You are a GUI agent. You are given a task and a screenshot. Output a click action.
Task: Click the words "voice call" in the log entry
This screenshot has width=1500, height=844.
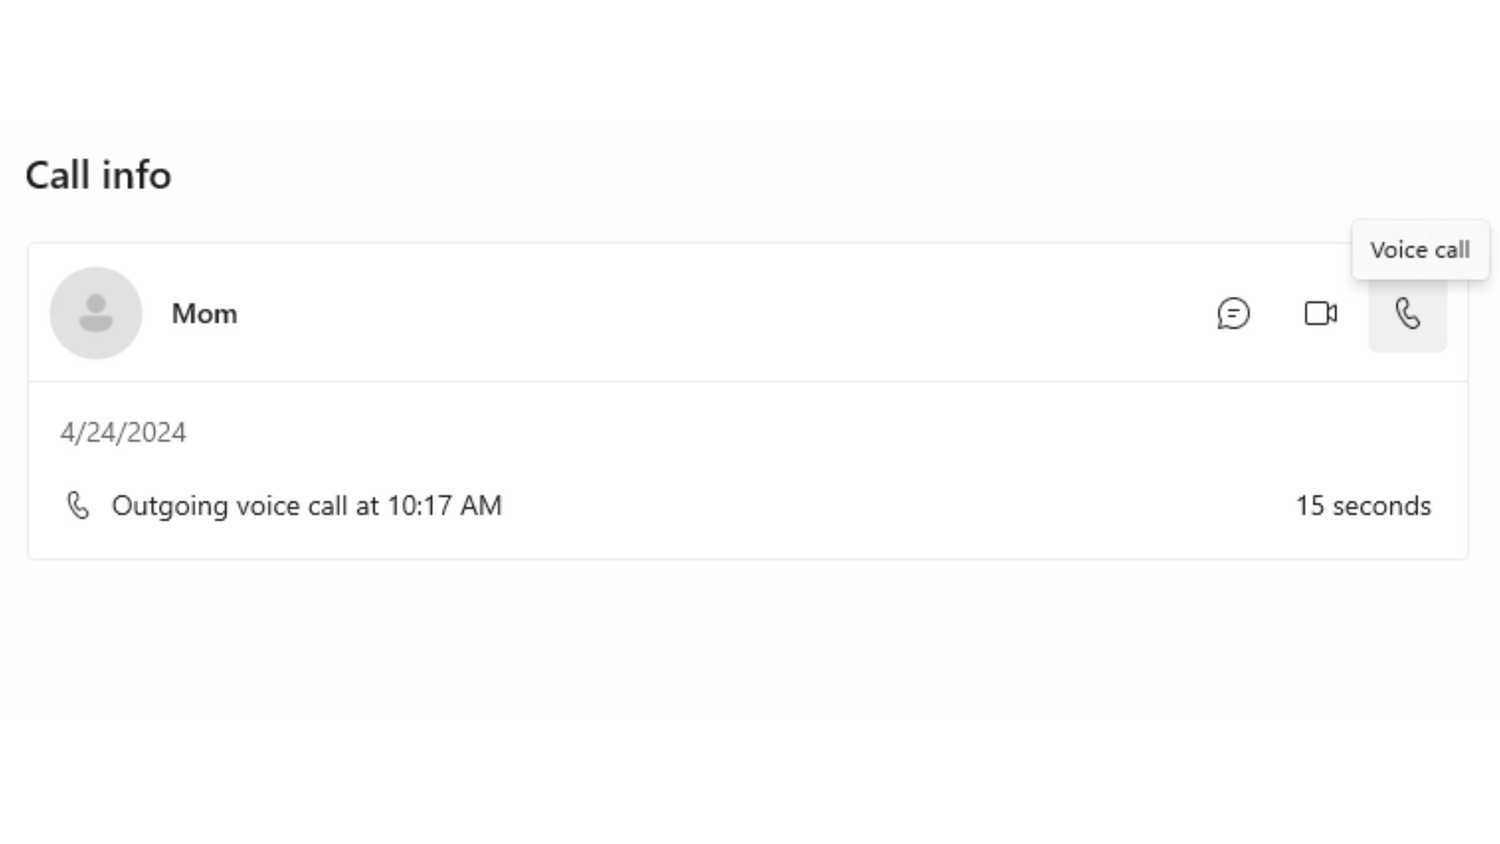tap(292, 506)
